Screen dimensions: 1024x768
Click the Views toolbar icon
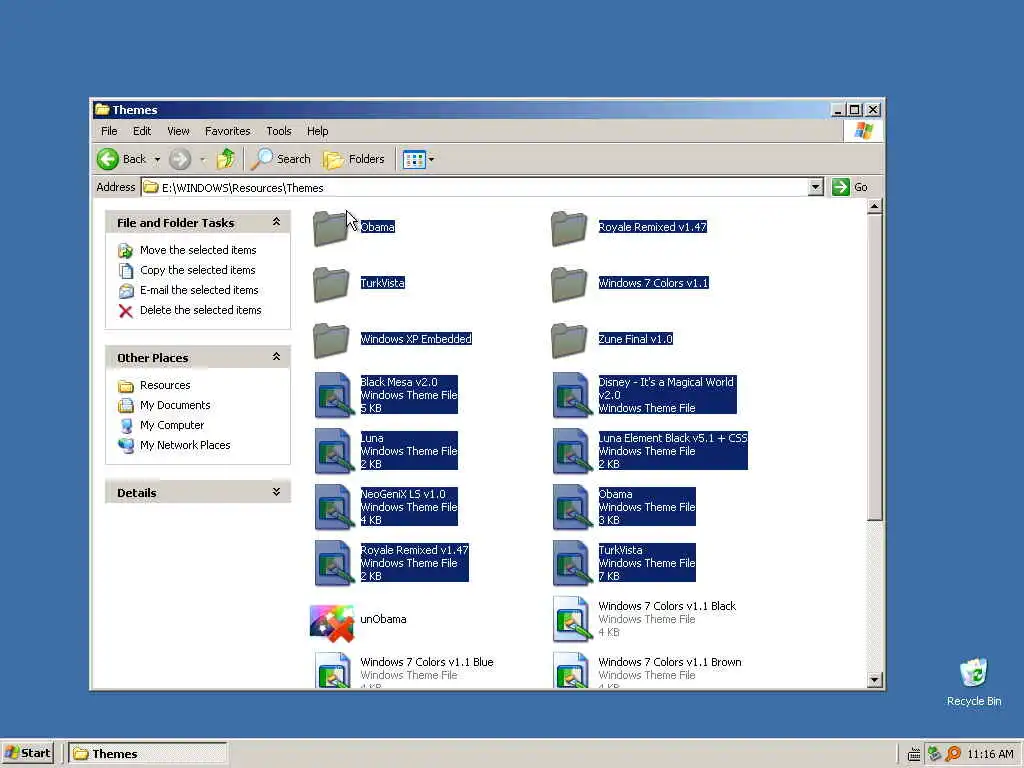414,159
